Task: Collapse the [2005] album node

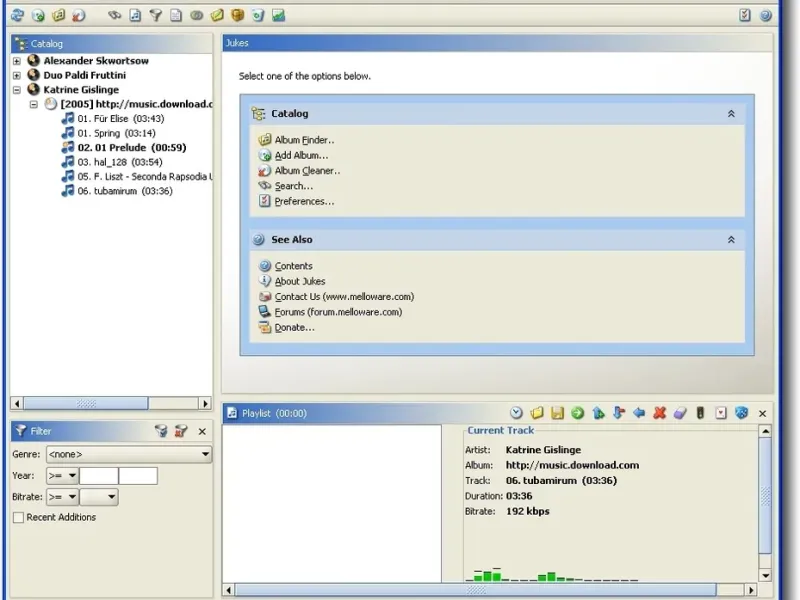Action: pos(34,104)
